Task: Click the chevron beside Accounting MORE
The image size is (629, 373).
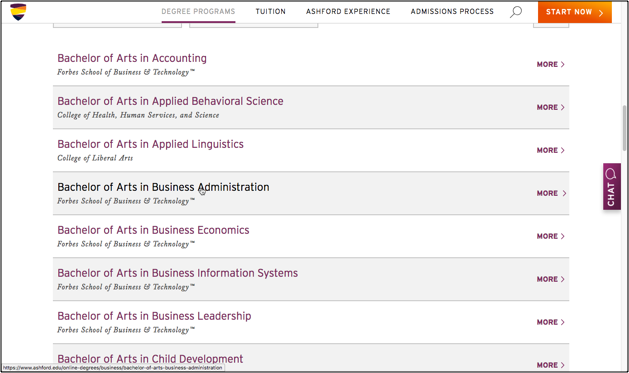Action: [x=563, y=64]
